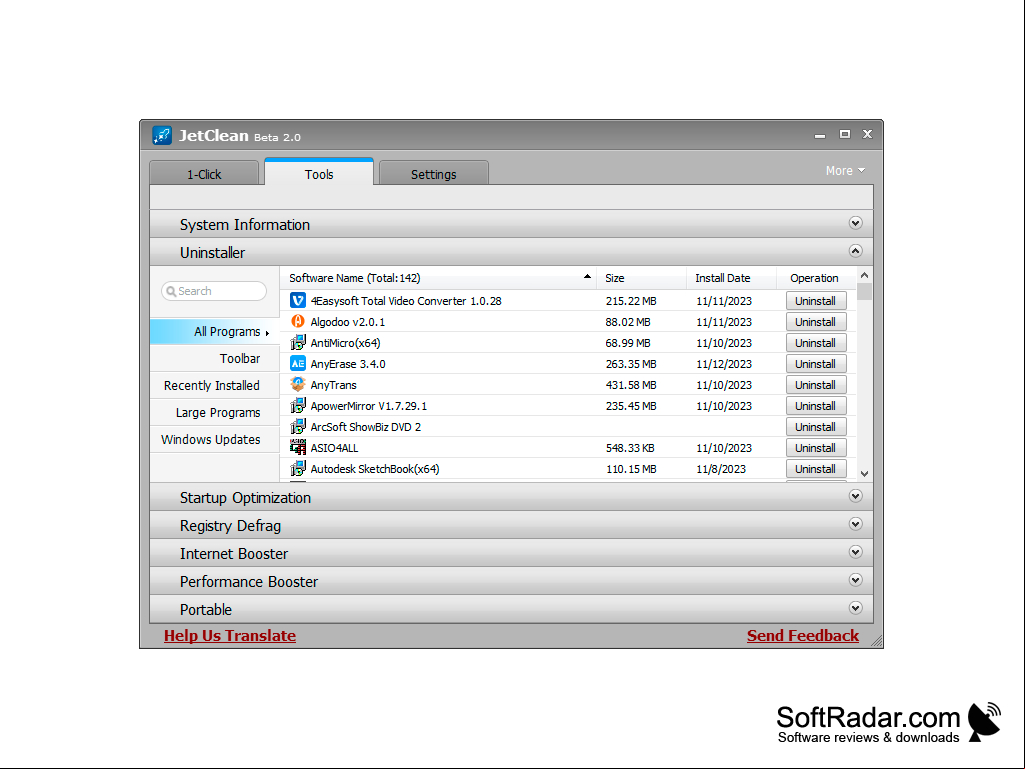This screenshot has height=769, width=1025.
Task: Open the Send Feedback link
Action: pyautogui.click(x=803, y=636)
